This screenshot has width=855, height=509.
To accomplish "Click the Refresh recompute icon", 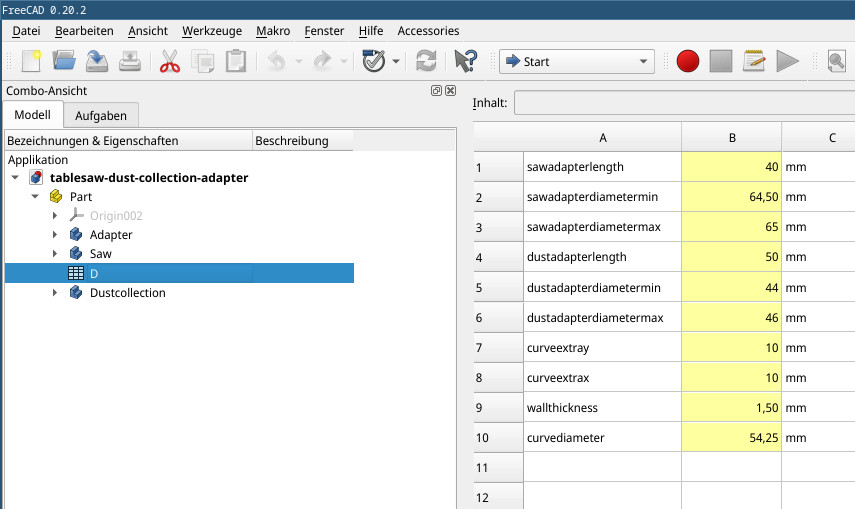I will tap(426, 61).
